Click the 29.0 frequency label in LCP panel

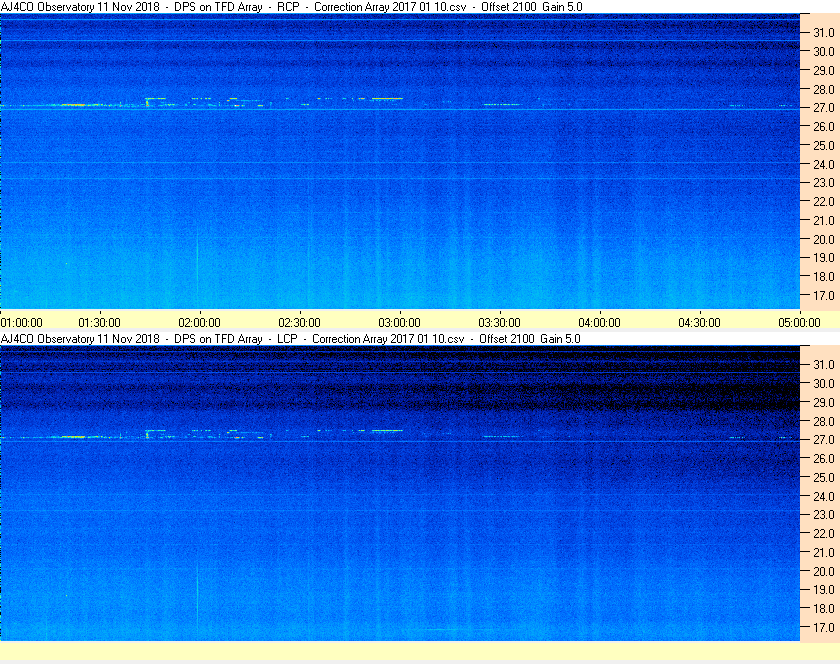tap(824, 402)
